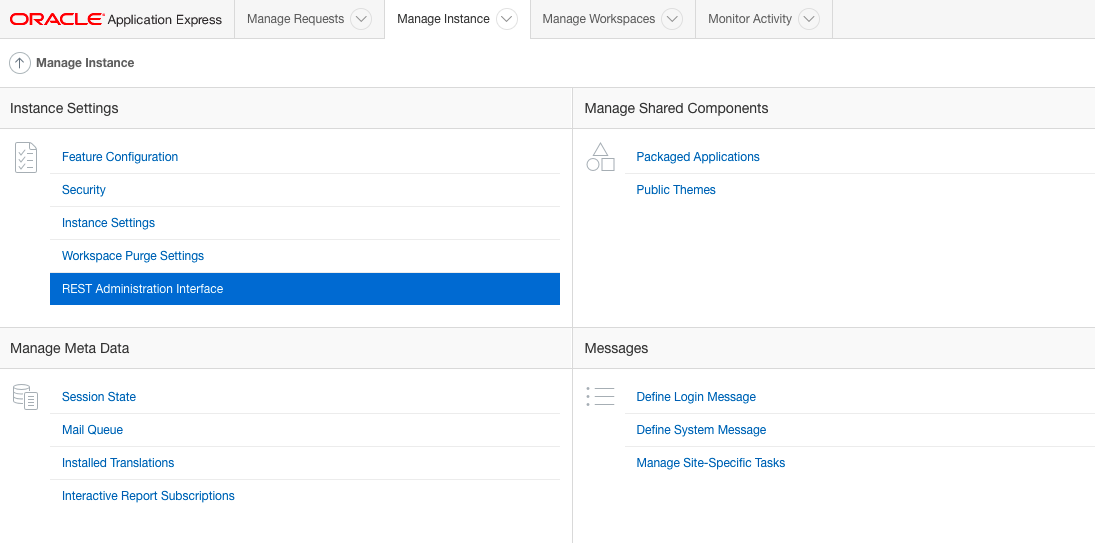Click the Instance Settings checklist icon
The width and height of the screenshot is (1095, 543).
point(26,157)
